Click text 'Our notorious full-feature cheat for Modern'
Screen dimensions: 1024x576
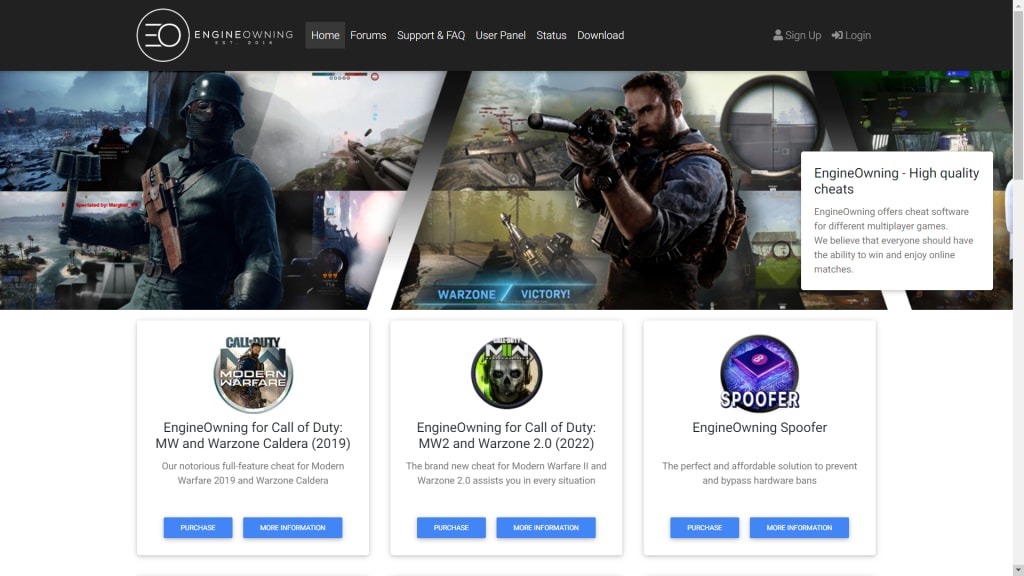pyautogui.click(x=253, y=466)
